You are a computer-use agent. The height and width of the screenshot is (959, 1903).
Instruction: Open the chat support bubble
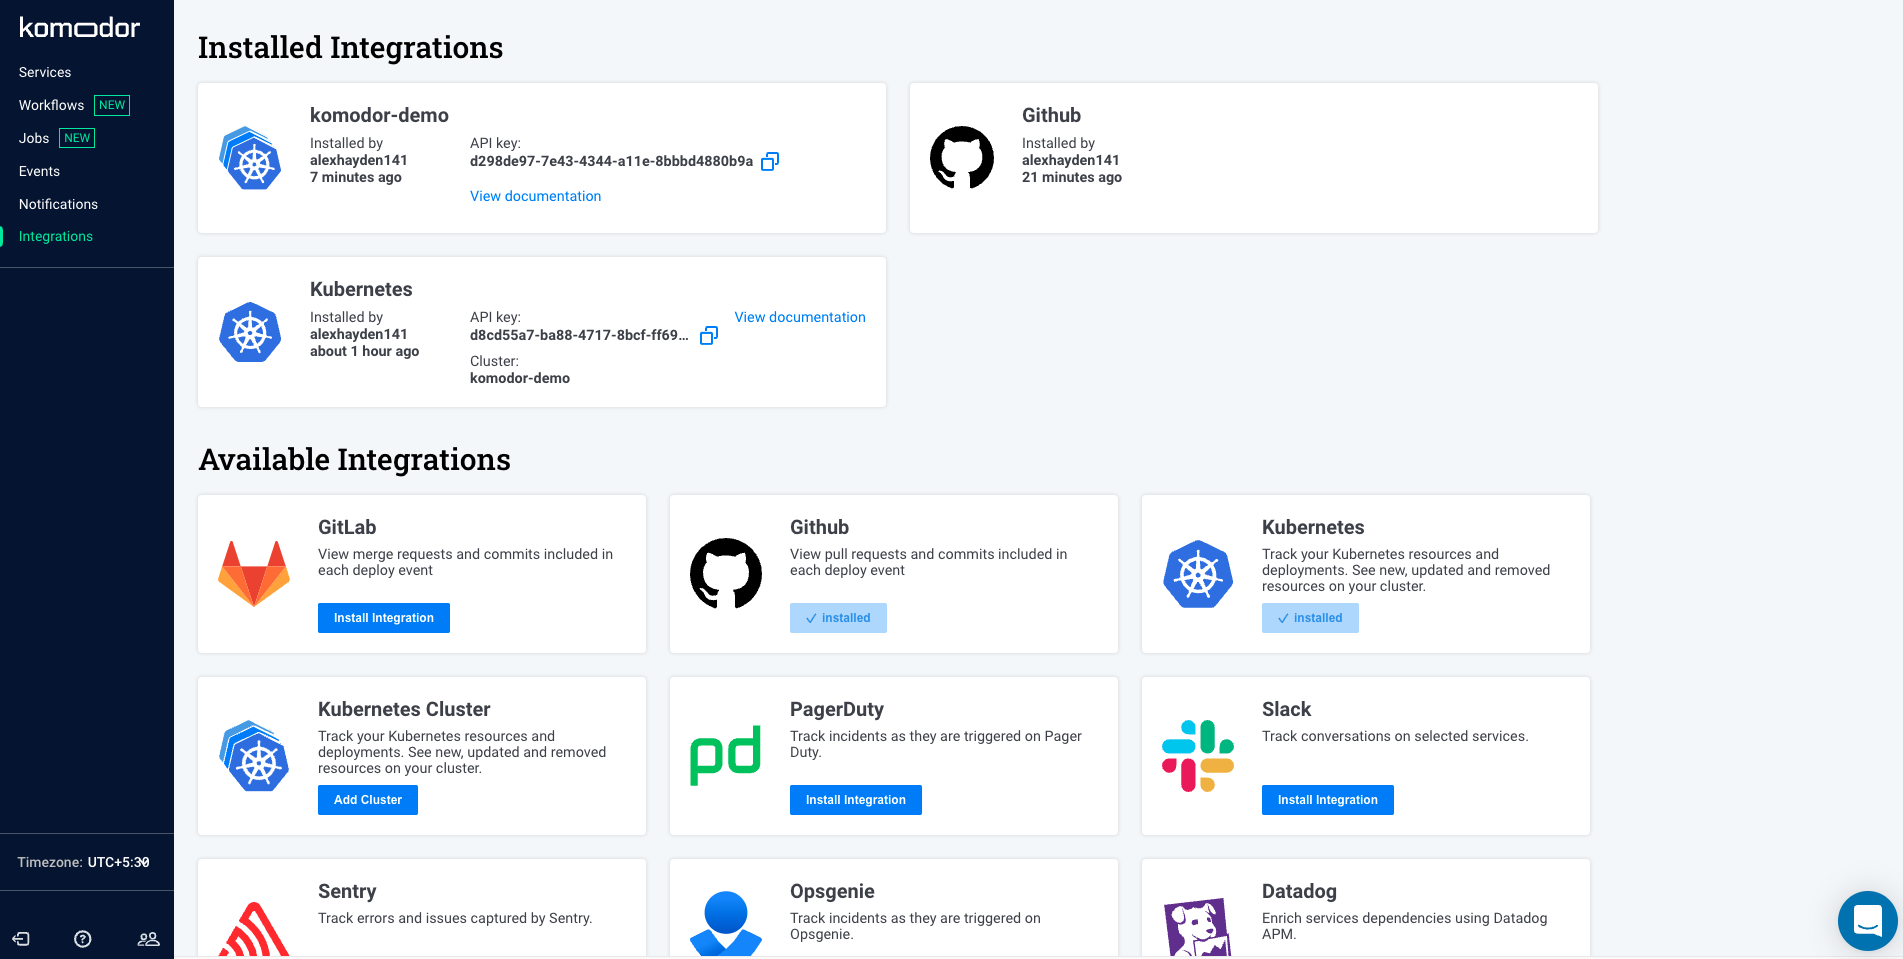(1868, 921)
